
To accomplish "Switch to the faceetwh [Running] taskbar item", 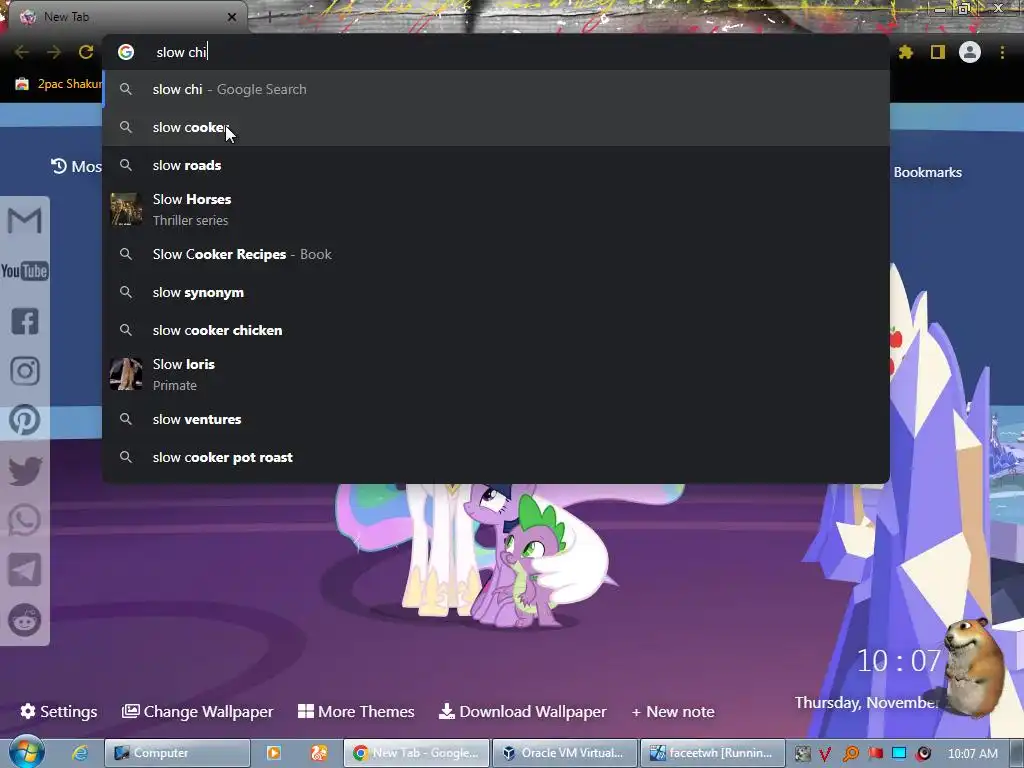I will pyautogui.click(x=712, y=753).
